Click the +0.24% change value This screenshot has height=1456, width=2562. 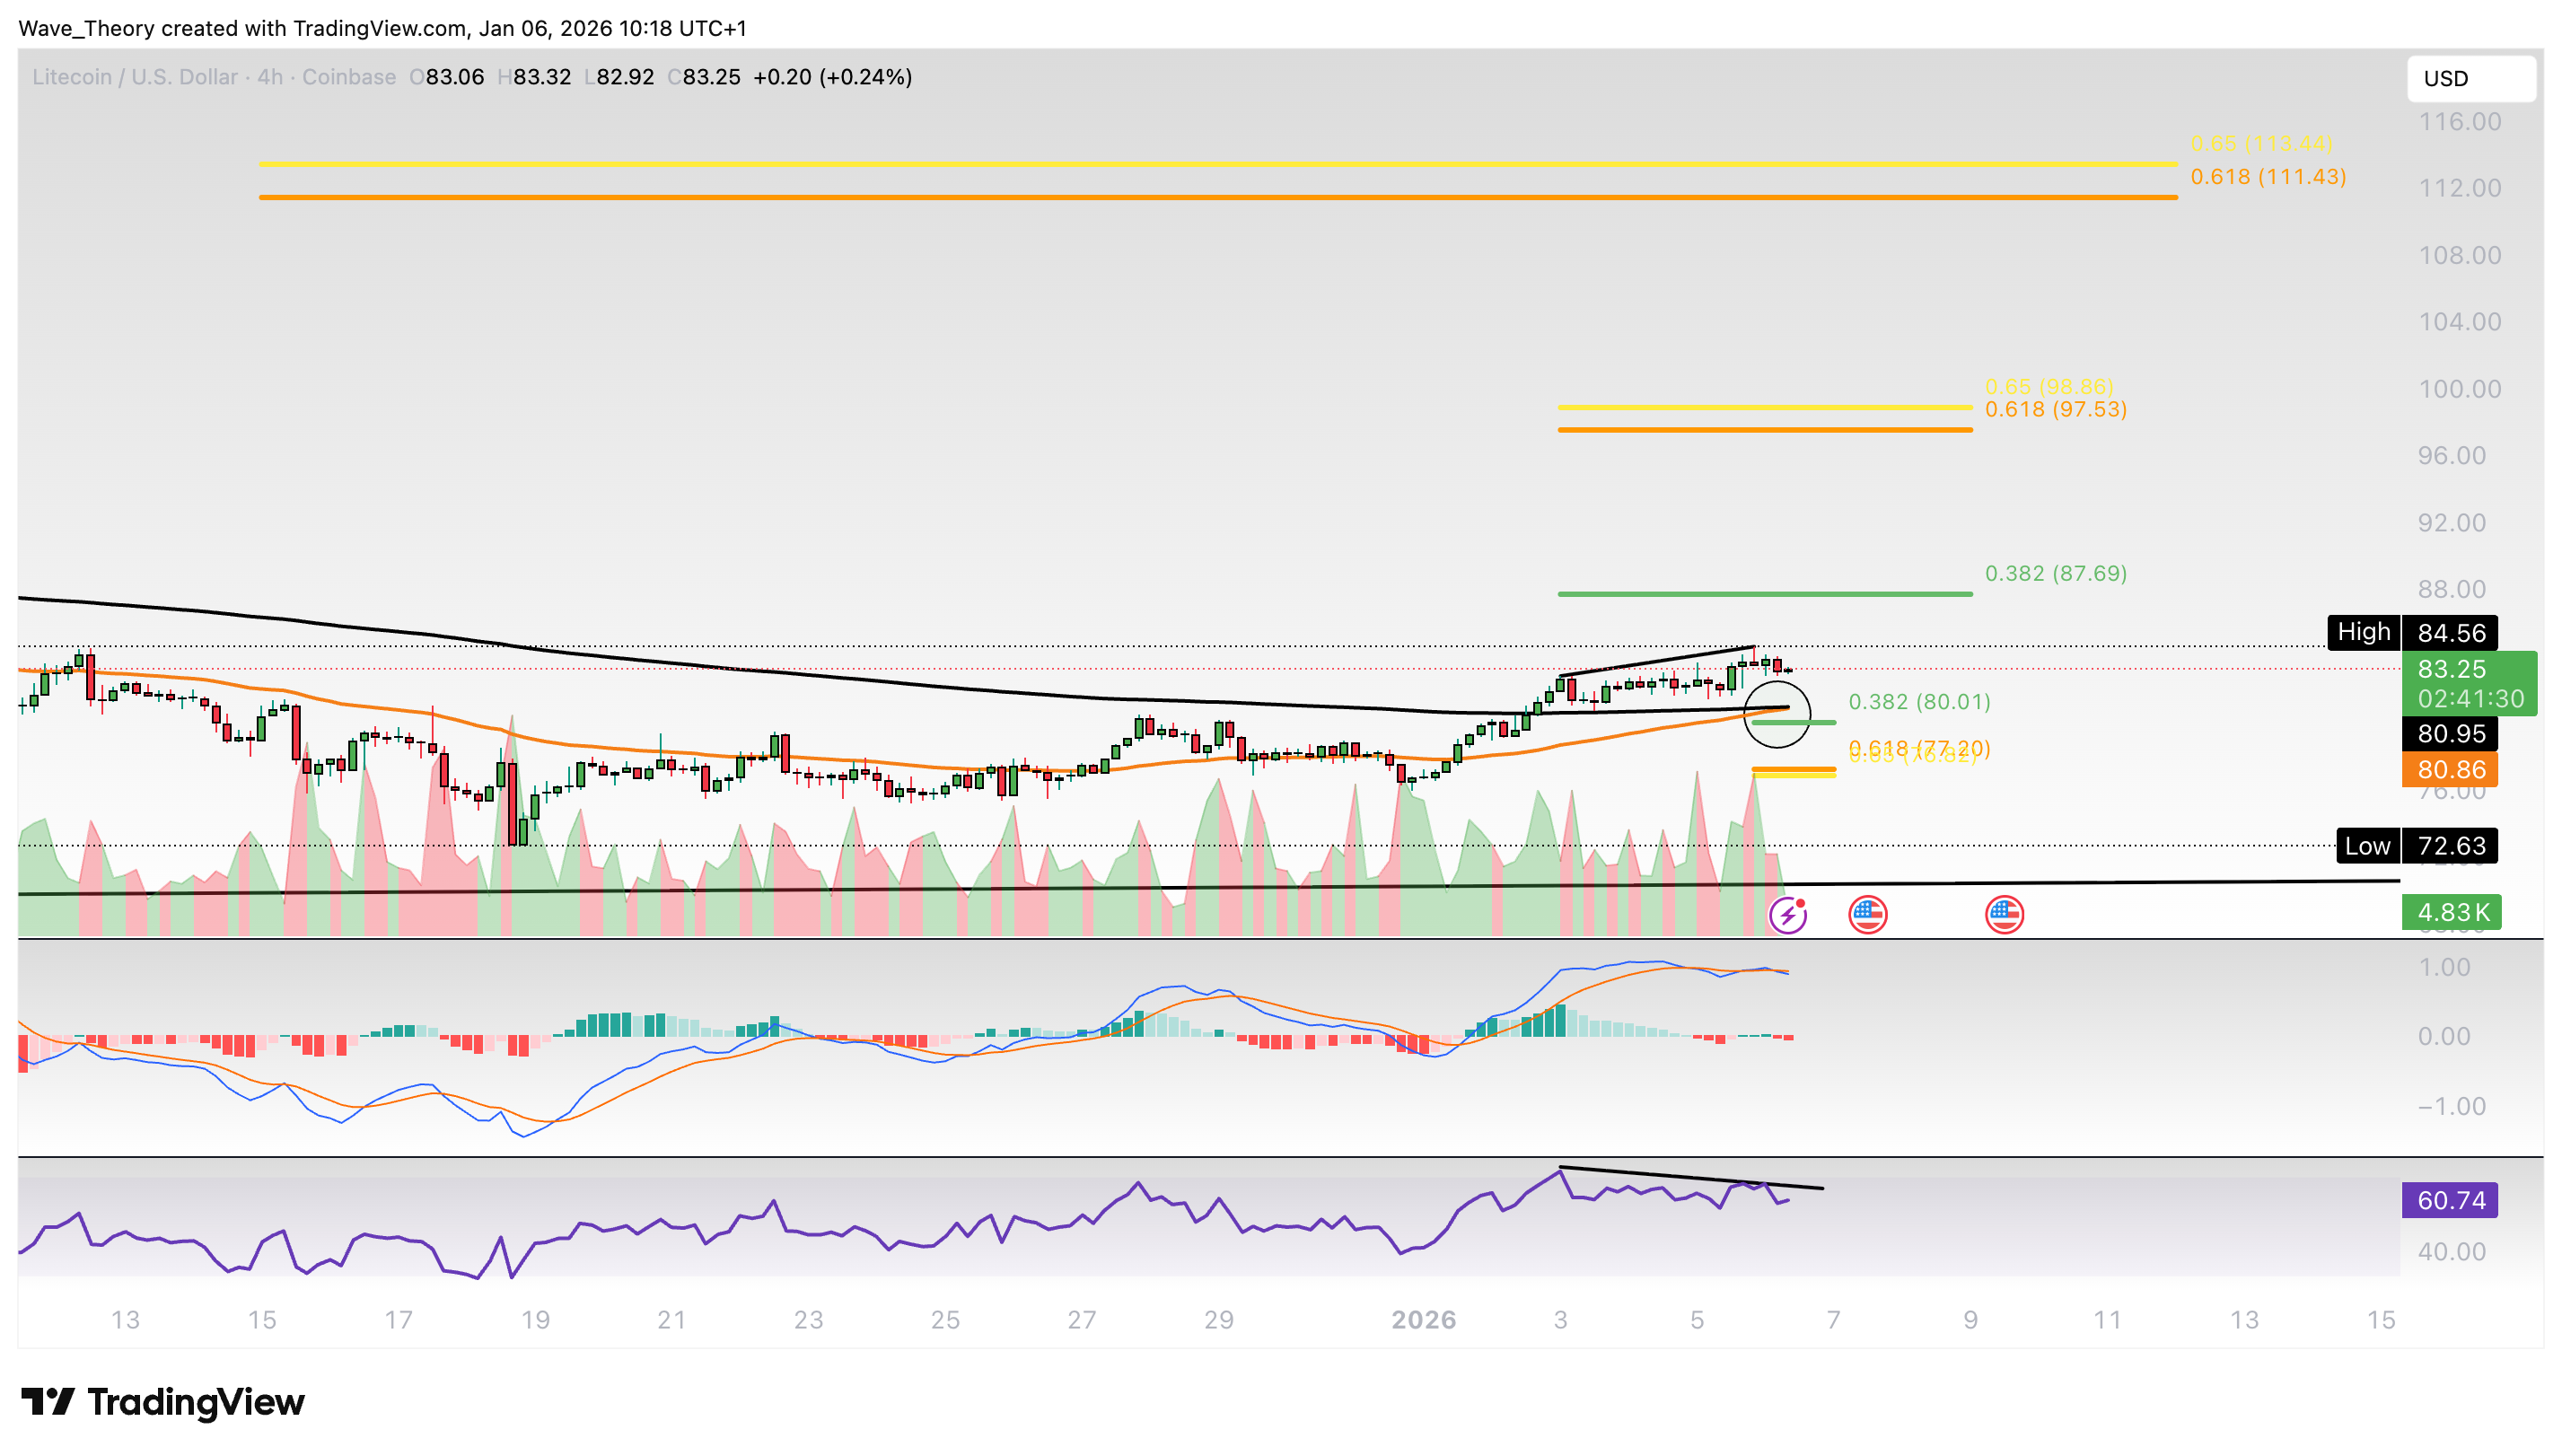coord(866,77)
